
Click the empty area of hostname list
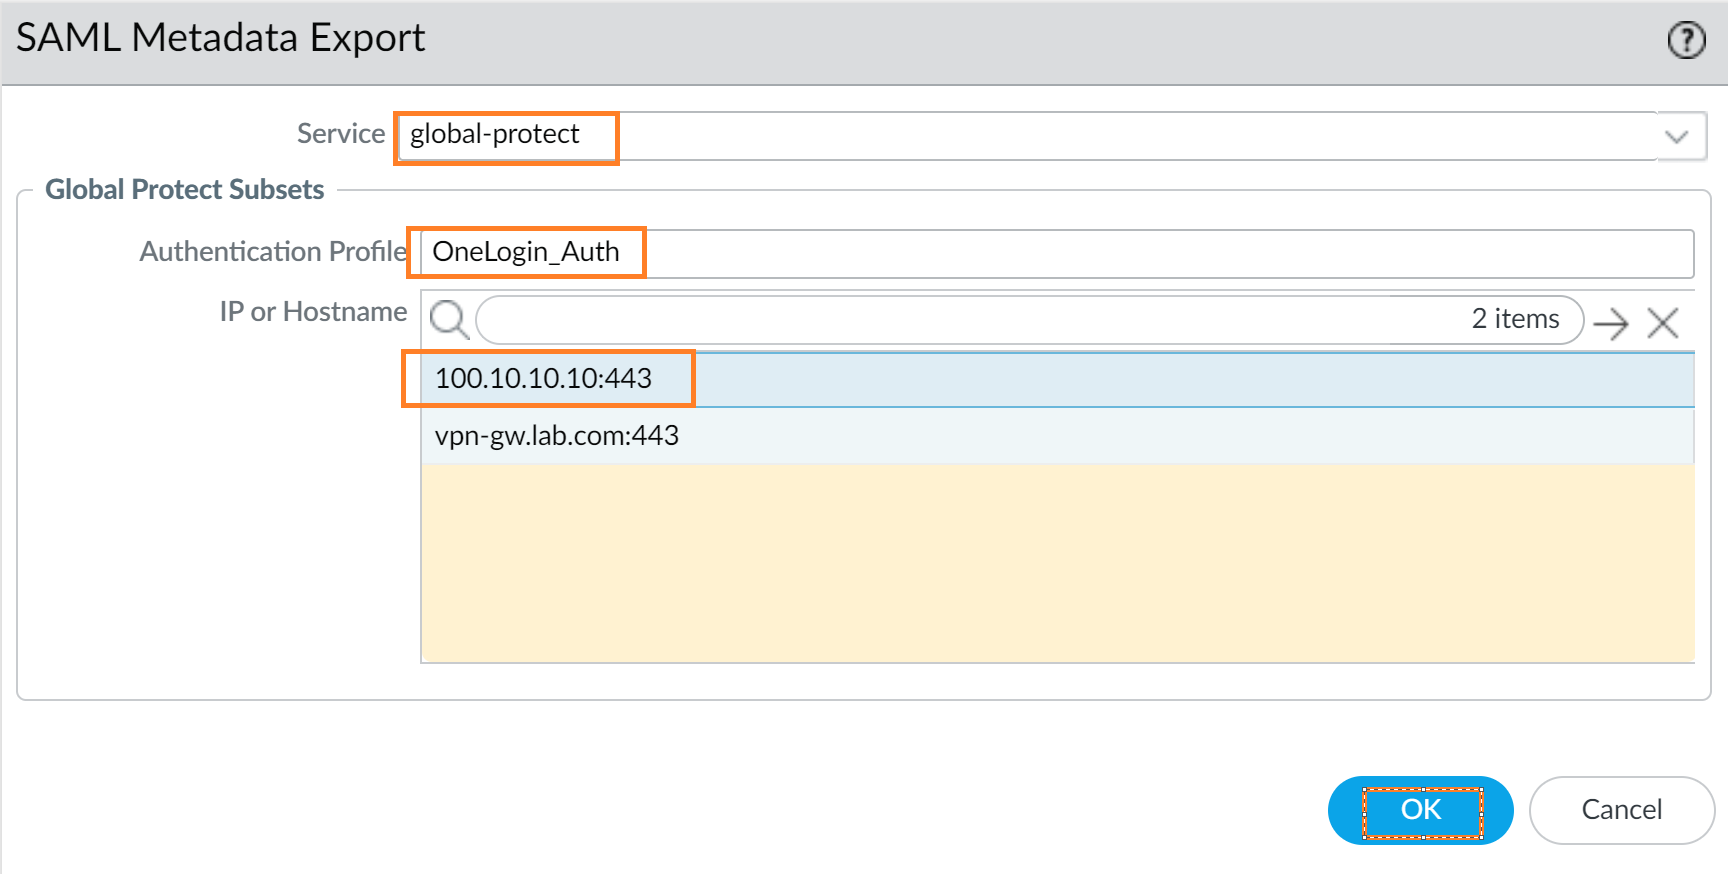(x=1057, y=563)
